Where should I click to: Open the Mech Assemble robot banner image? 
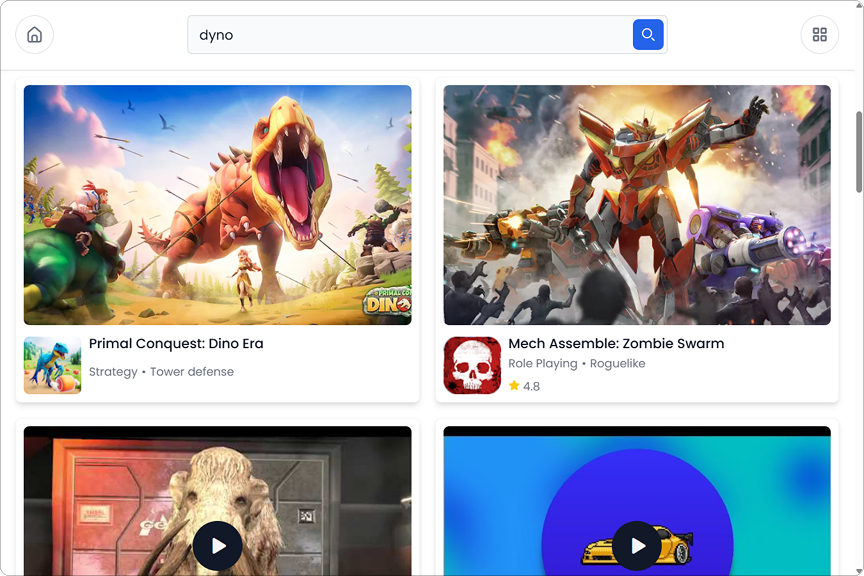(637, 205)
